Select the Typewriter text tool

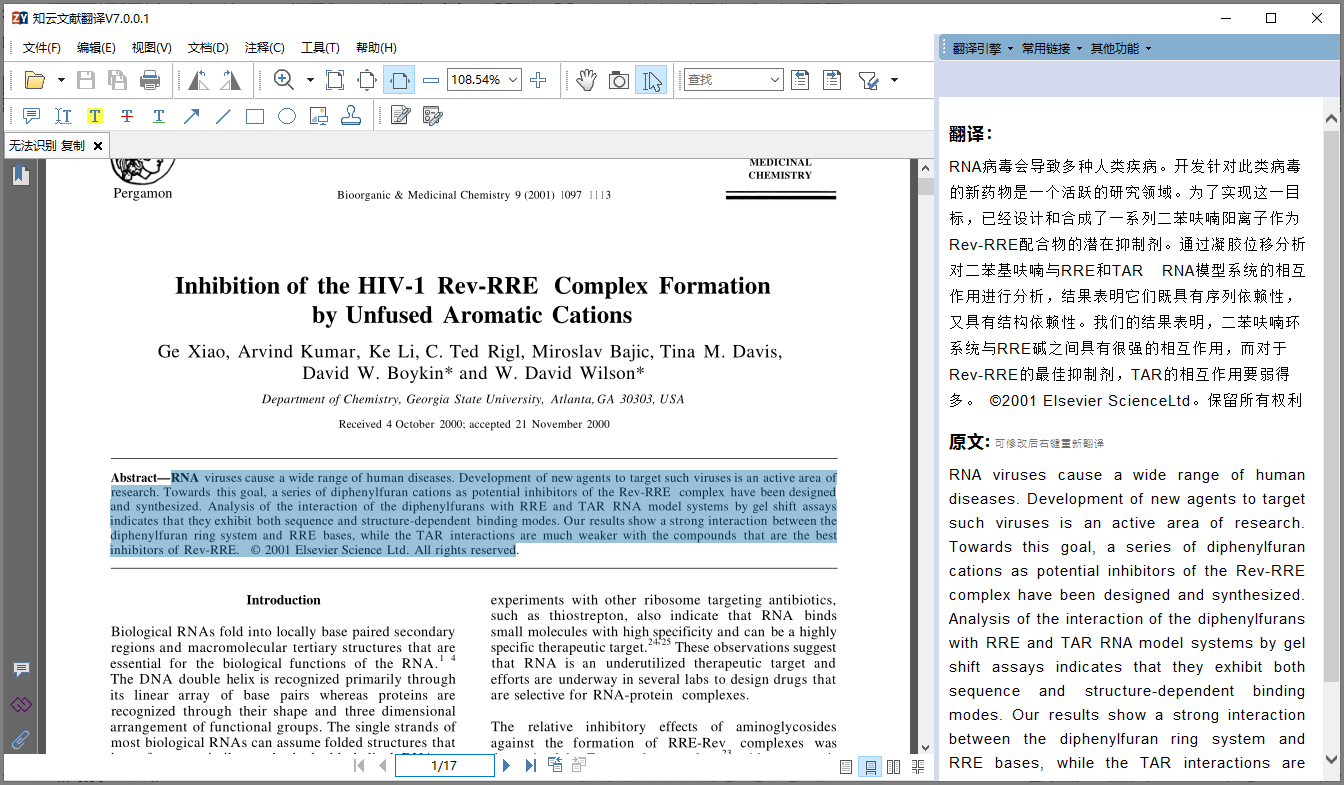[63, 116]
